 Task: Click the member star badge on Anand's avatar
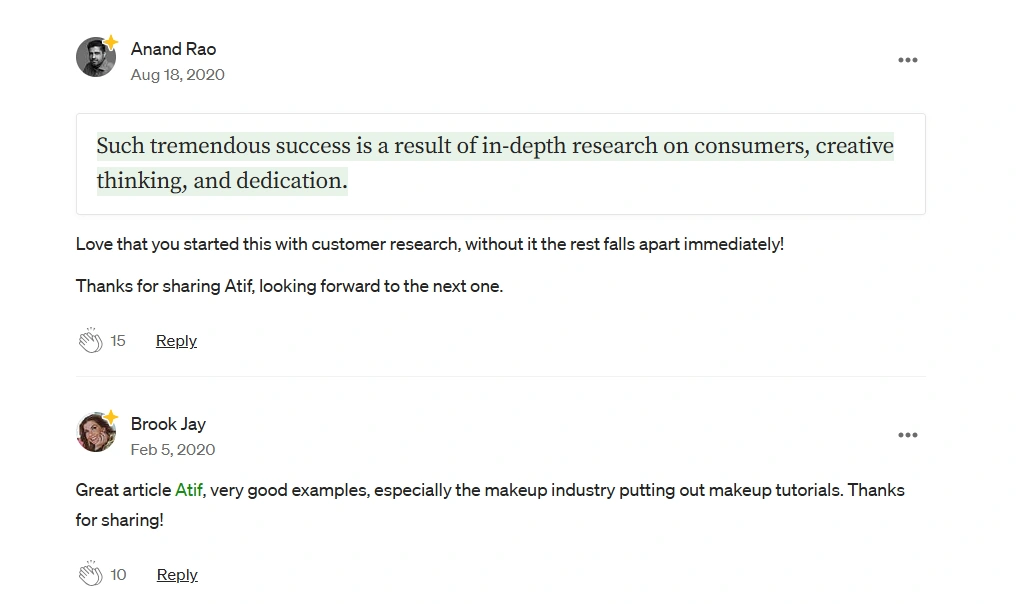111,42
